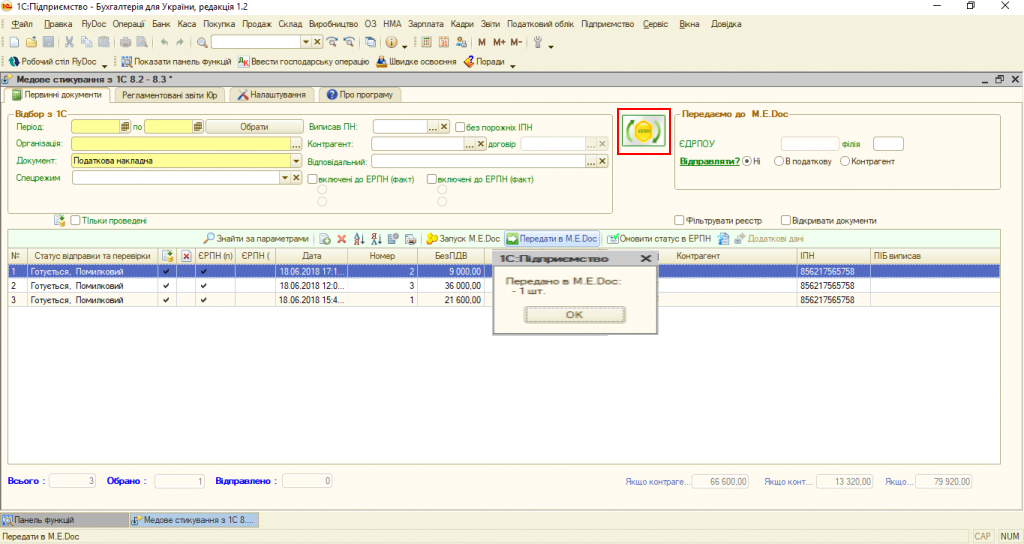Click the Cut scissors icon
This screenshot has width=1024, height=544.
pyautogui.click(x=69, y=42)
